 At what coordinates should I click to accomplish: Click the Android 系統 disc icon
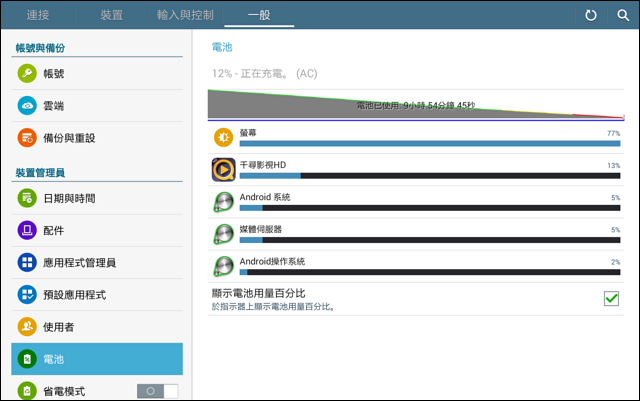[223, 202]
